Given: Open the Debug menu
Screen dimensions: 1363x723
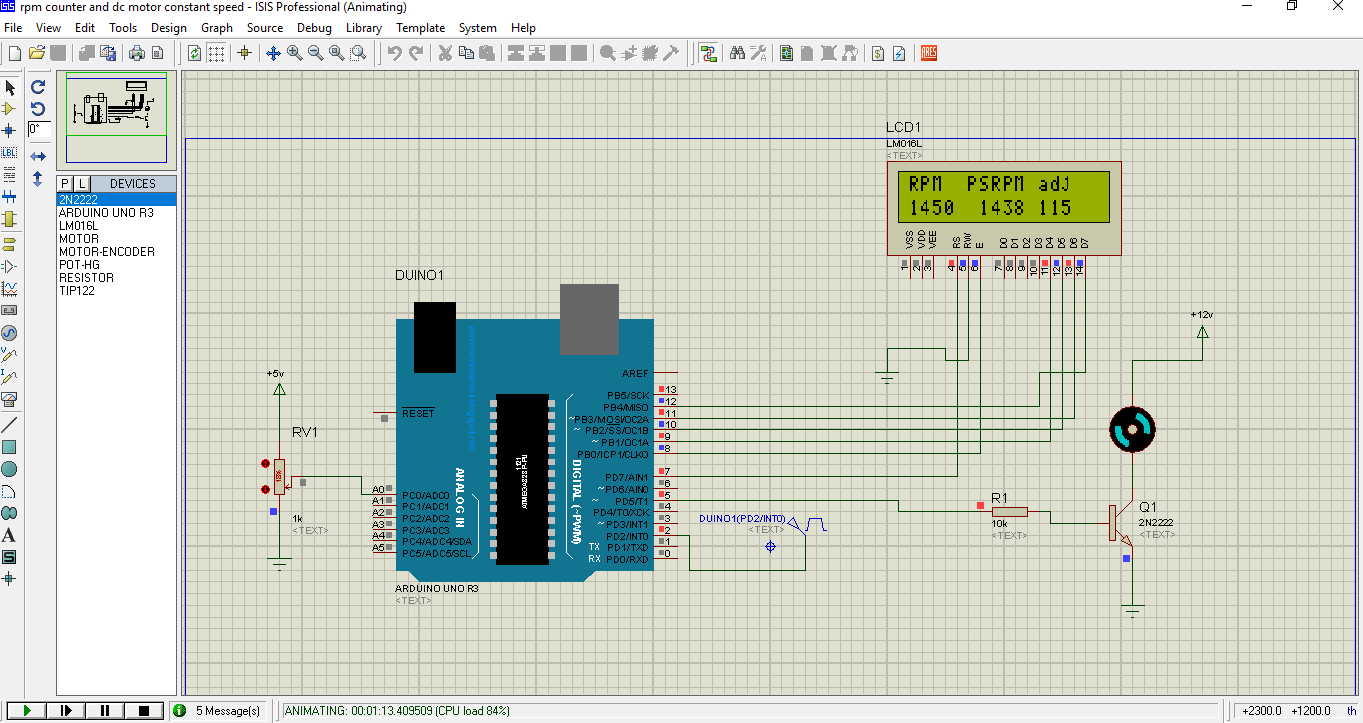Looking at the screenshot, I should (314, 28).
